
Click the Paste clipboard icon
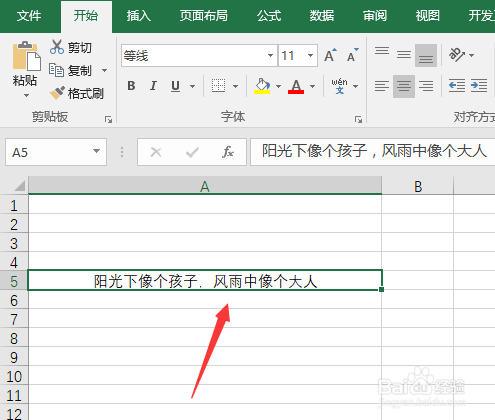(x=26, y=56)
